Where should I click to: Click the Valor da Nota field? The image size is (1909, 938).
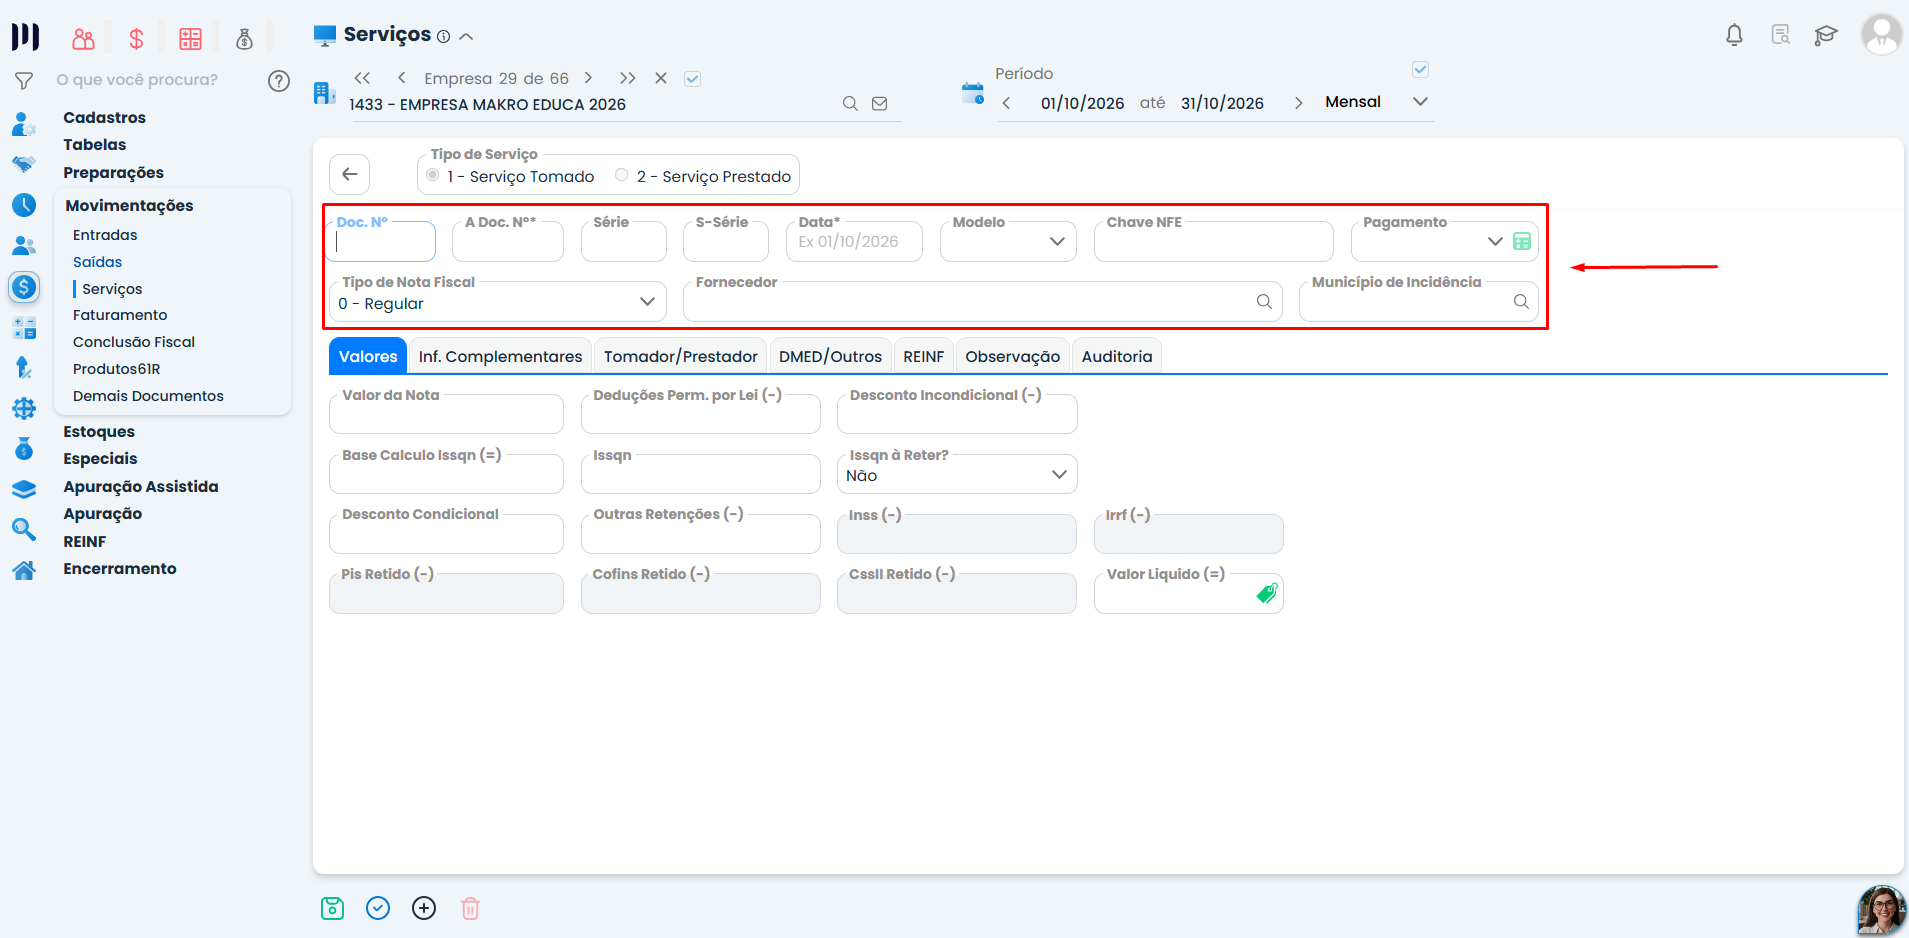tap(446, 414)
